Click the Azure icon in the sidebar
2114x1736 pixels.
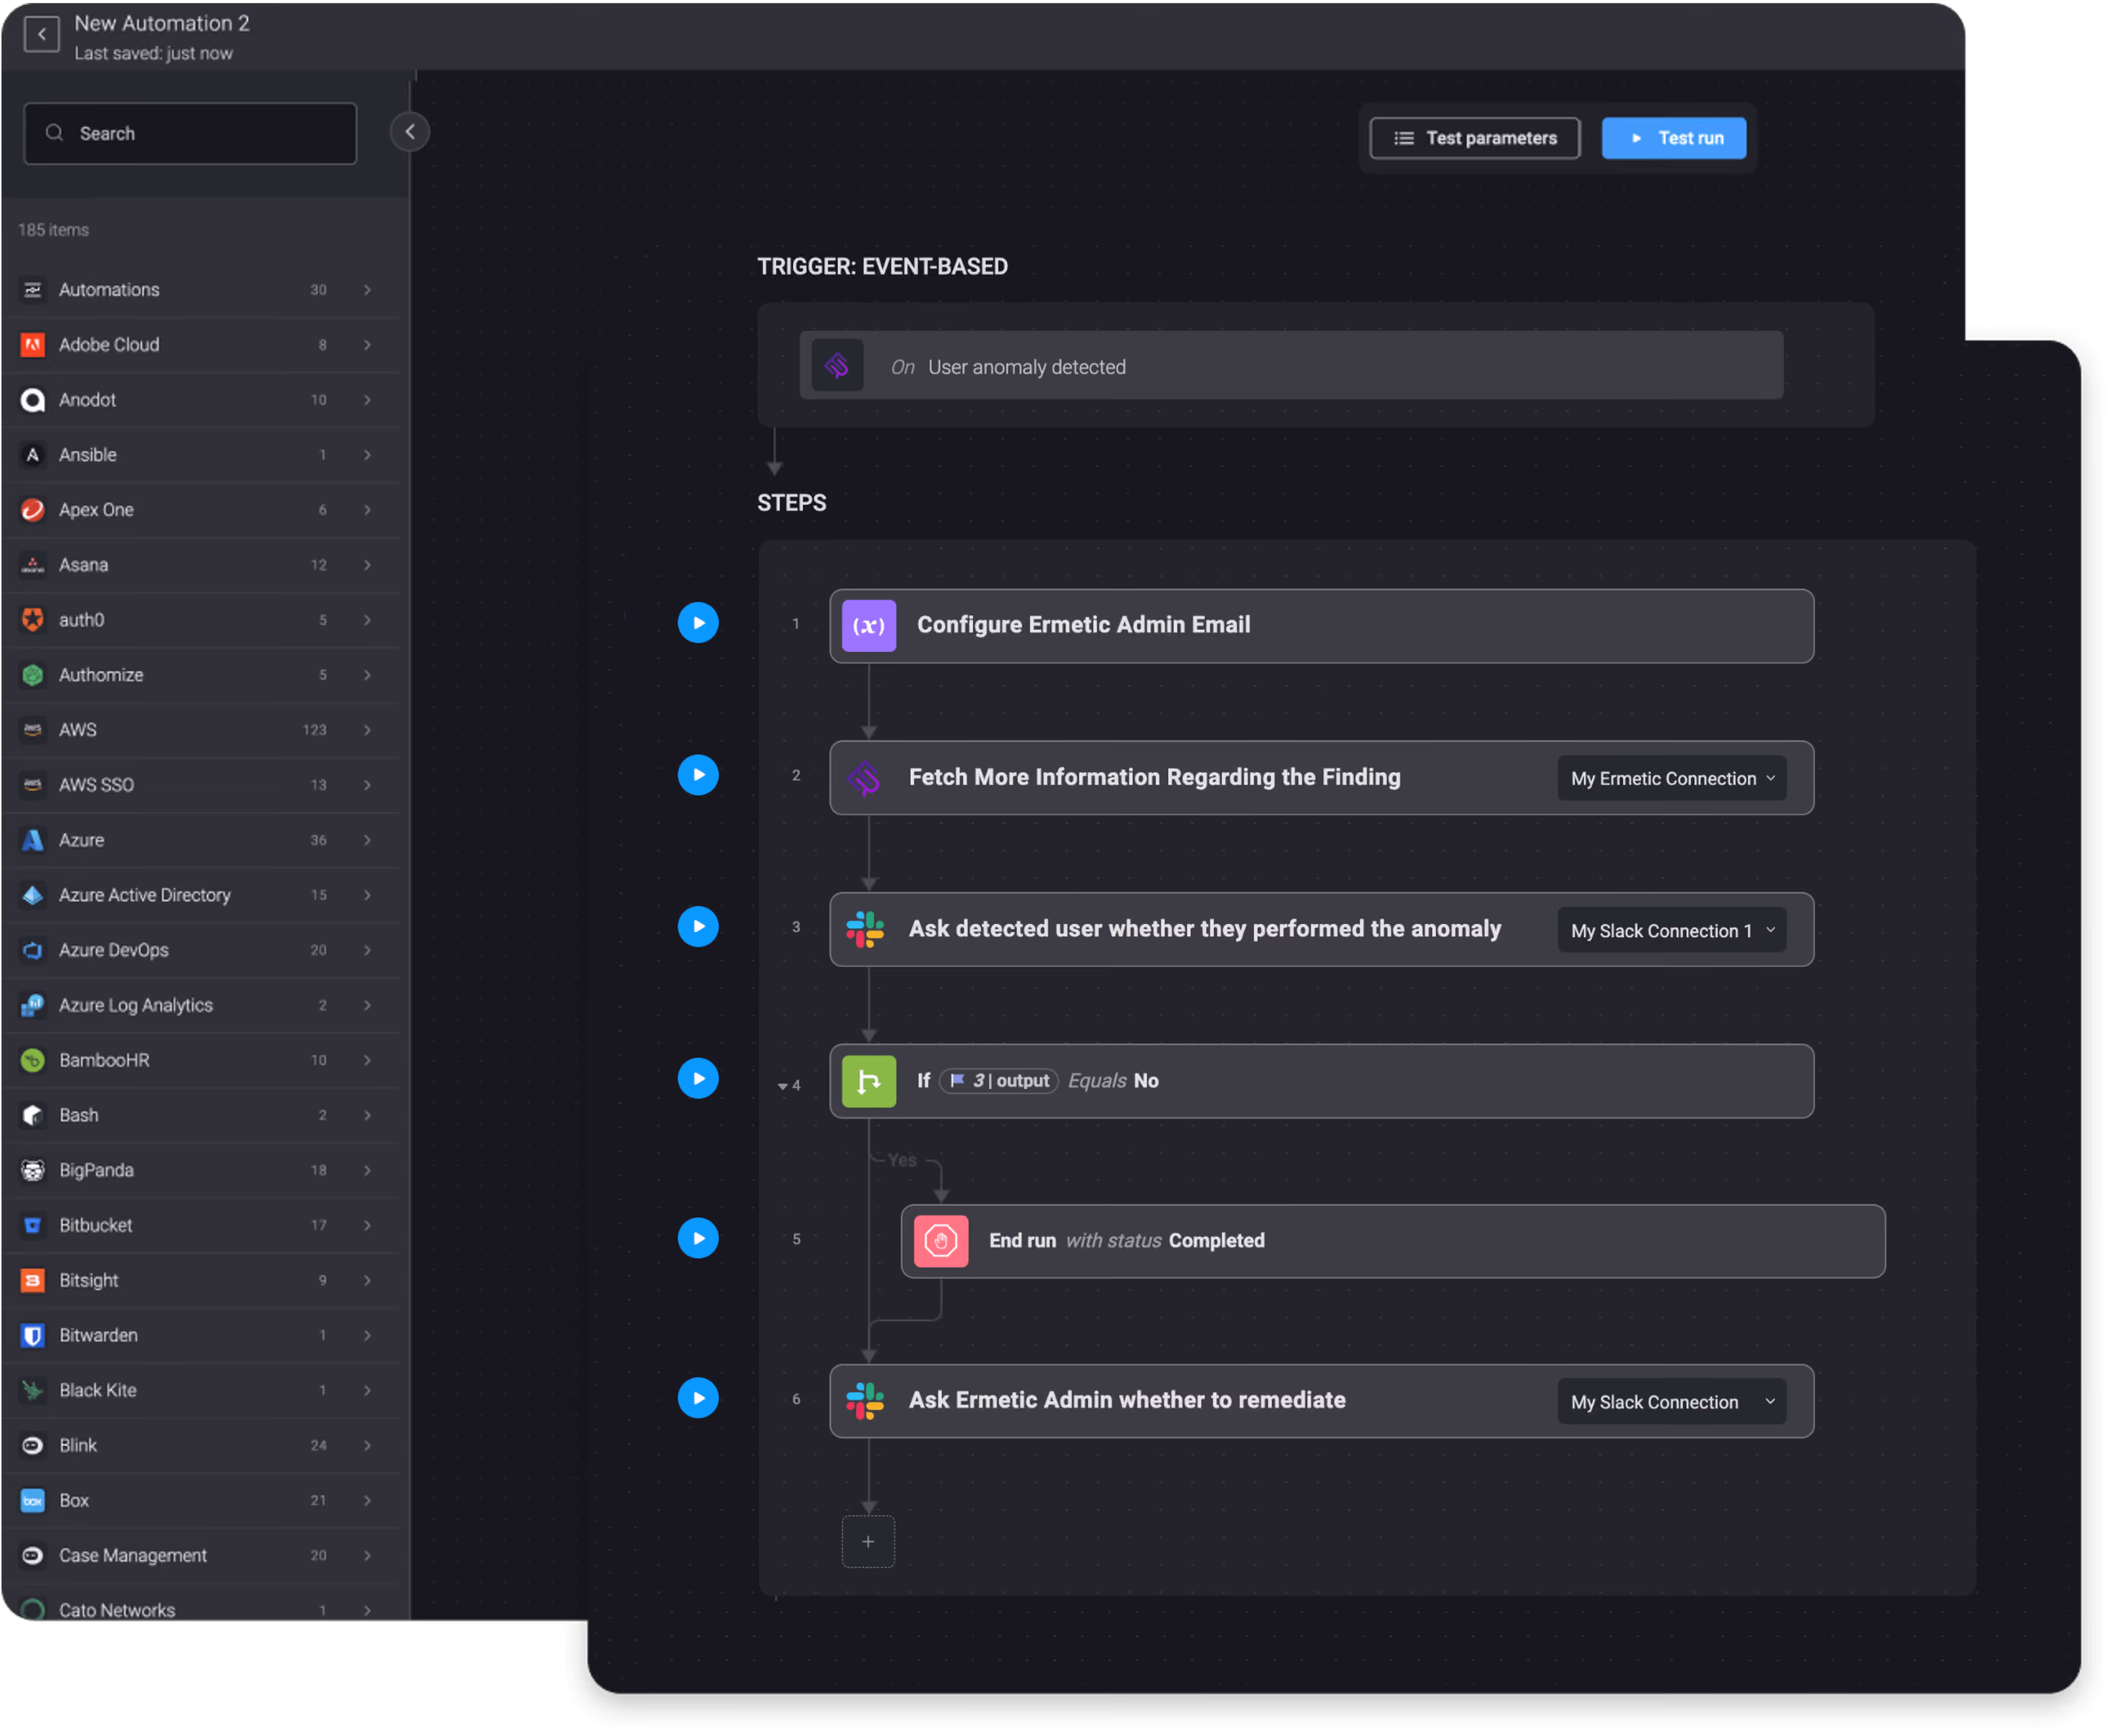coord(33,840)
